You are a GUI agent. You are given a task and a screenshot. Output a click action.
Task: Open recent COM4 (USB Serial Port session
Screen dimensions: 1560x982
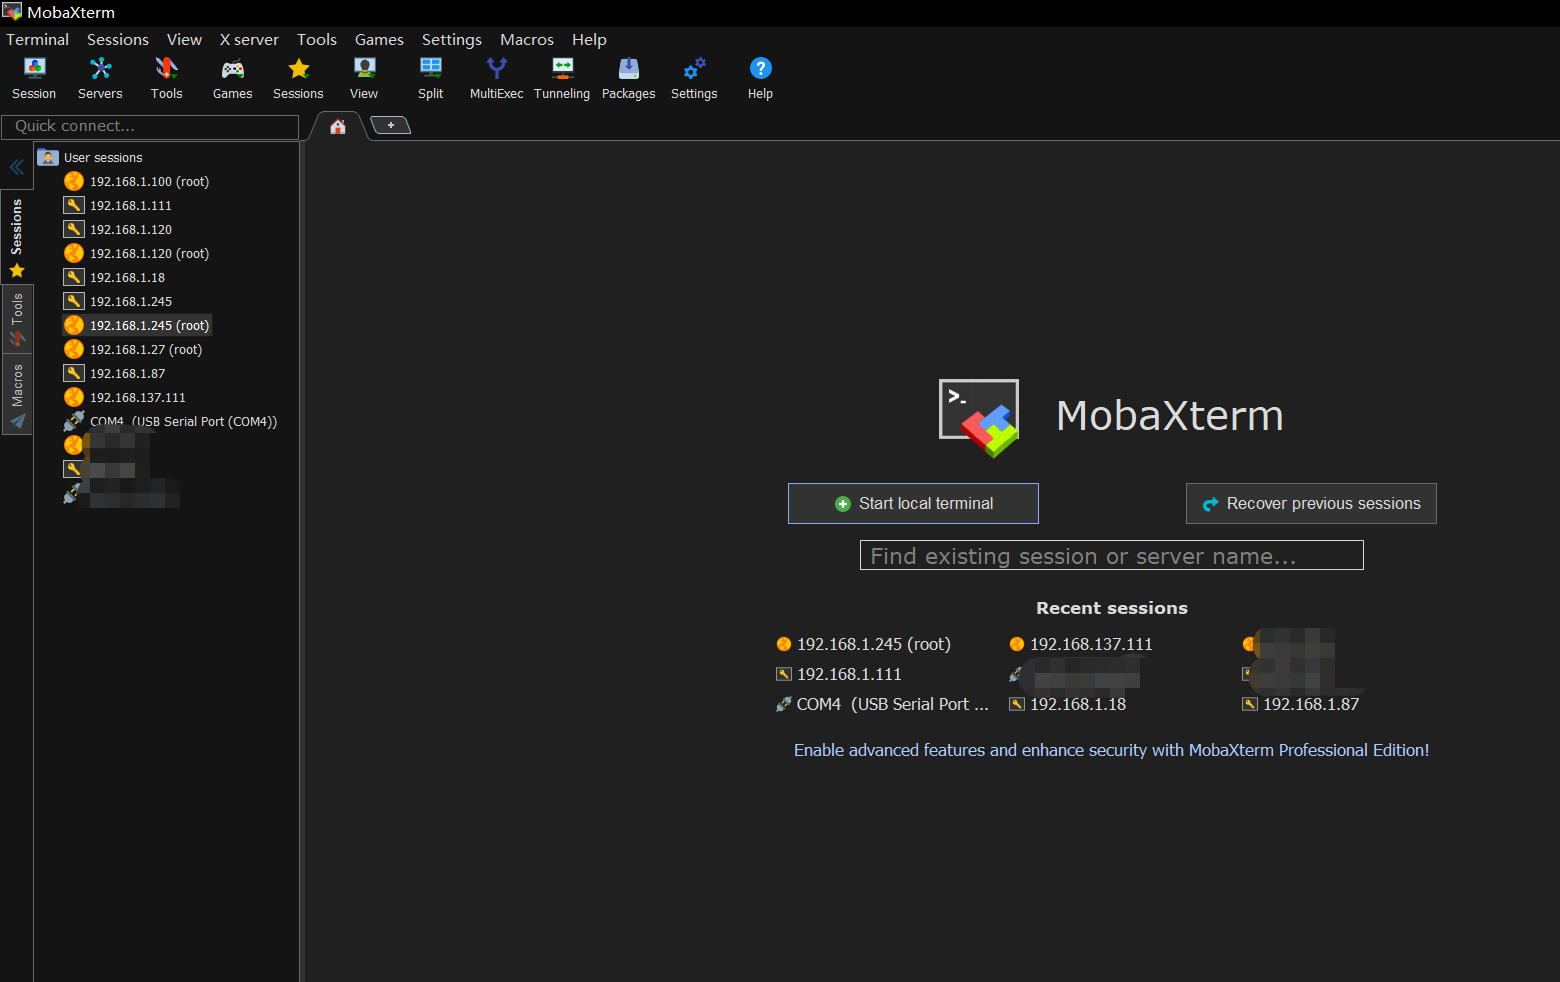click(883, 704)
